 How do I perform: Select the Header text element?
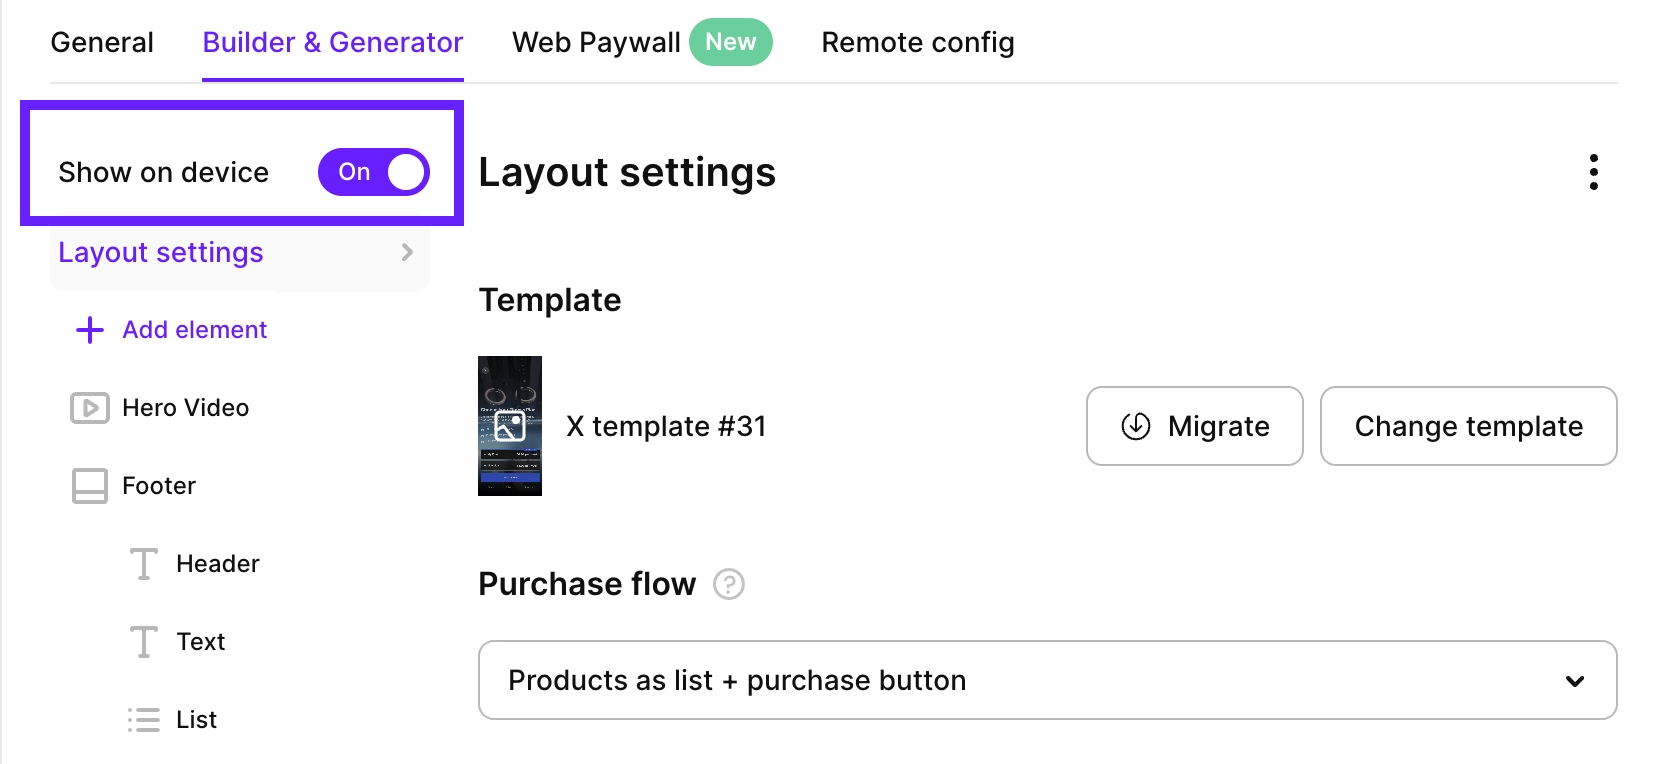coord(217,563)
